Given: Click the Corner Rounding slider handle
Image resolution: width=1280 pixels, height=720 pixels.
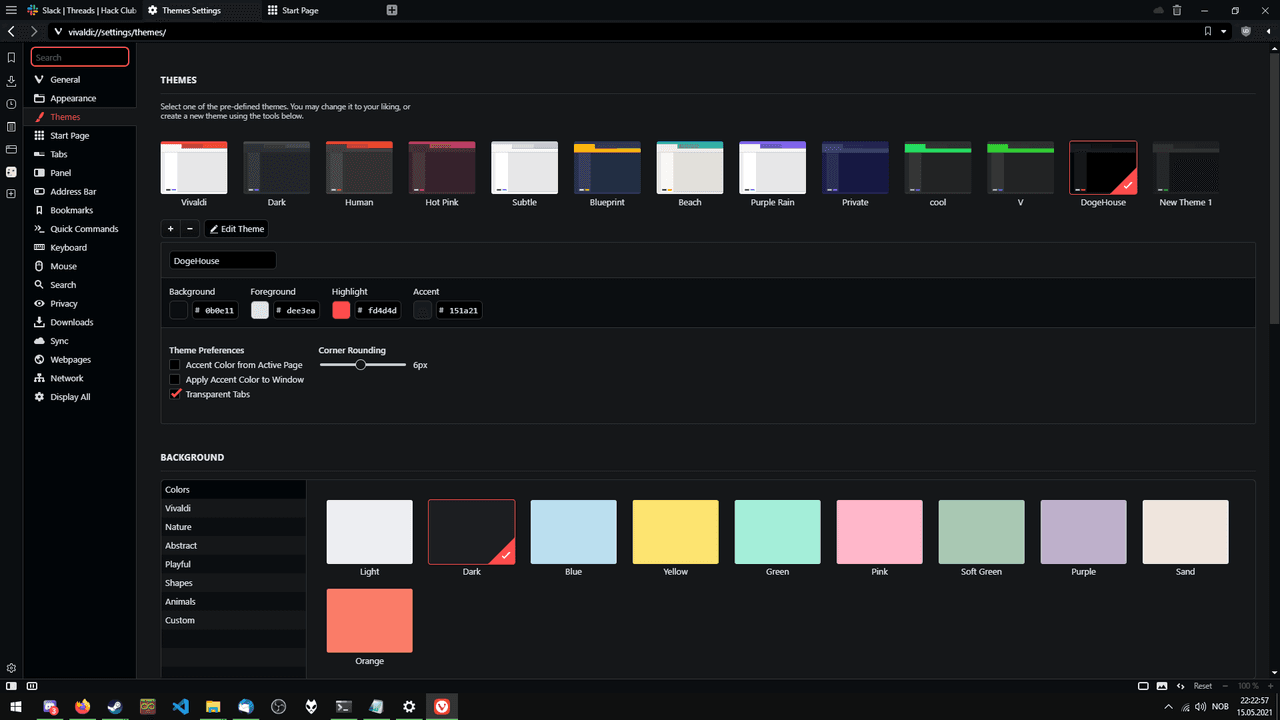Looking at the screenshot, I should click(x=361, y=365).
